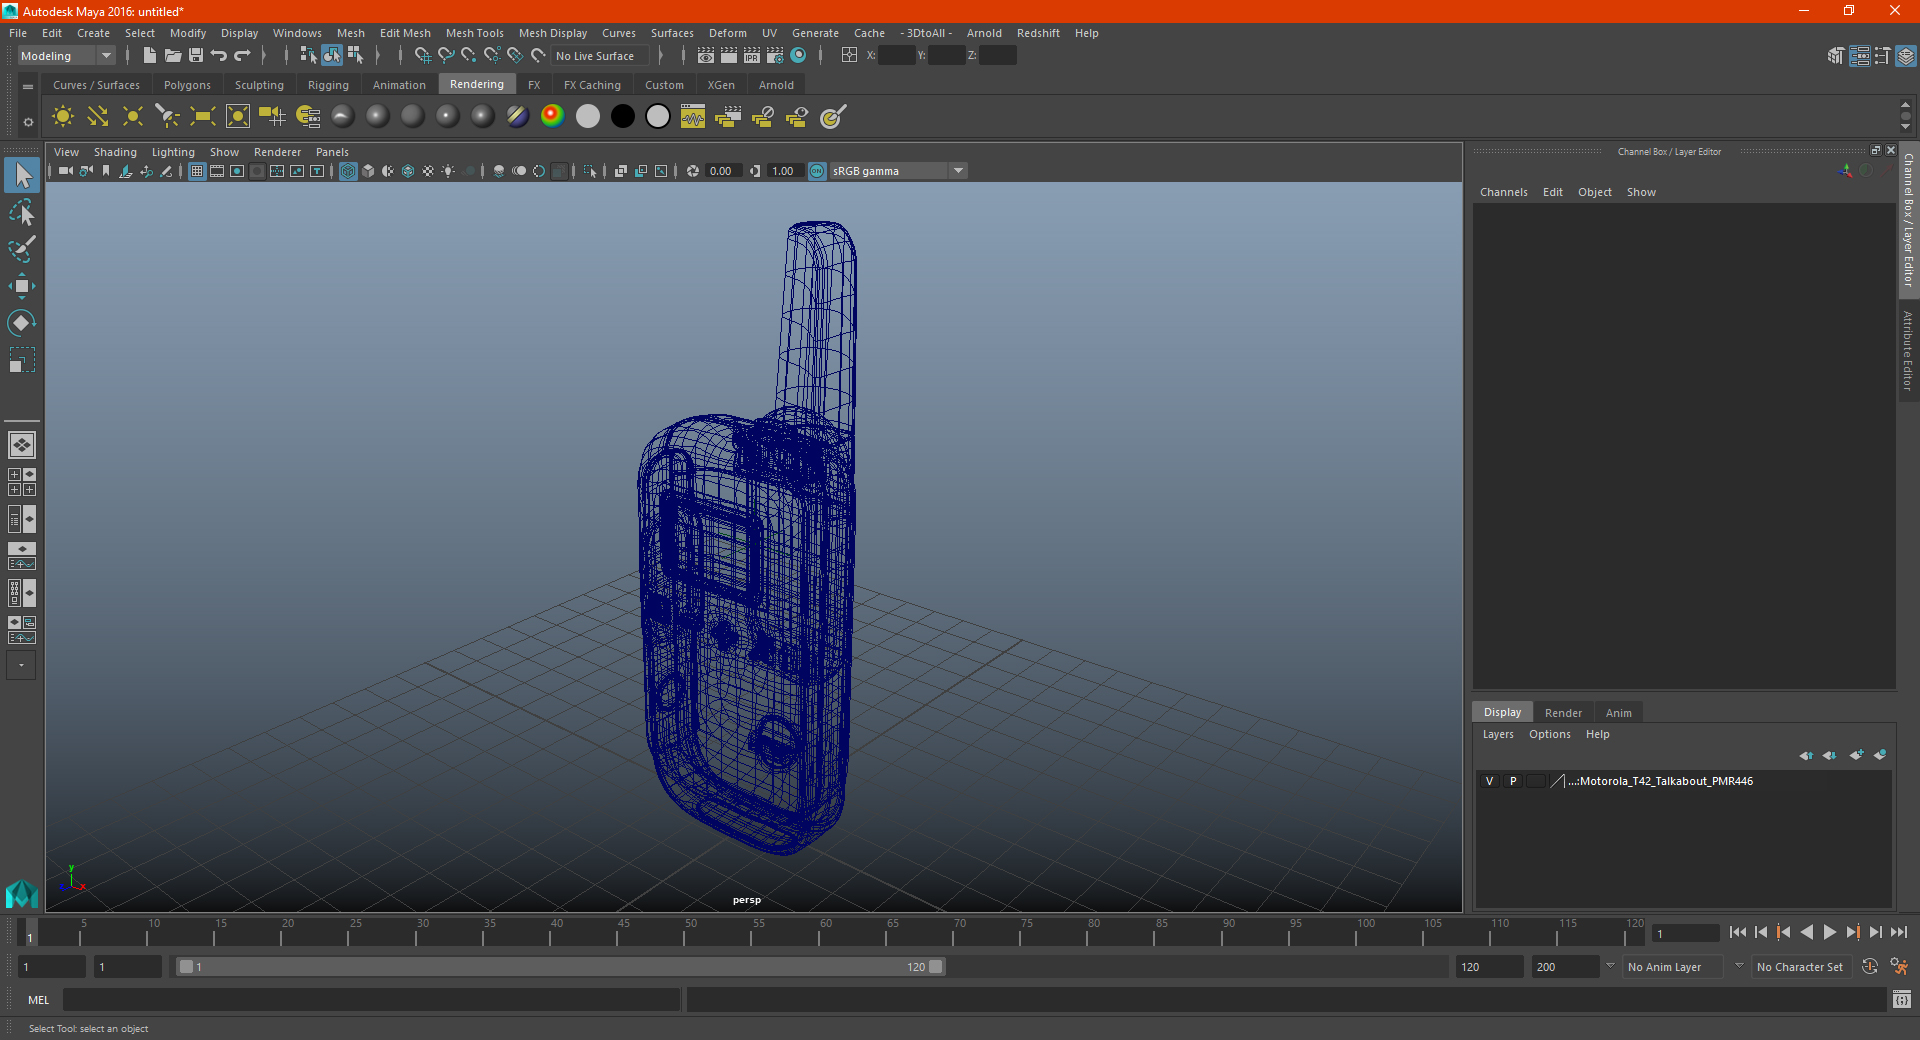This screenshot has width=1920, height=1040.
Task: Toggle visibility V of Motorola layer
Action: click(x=1489, y=781)
